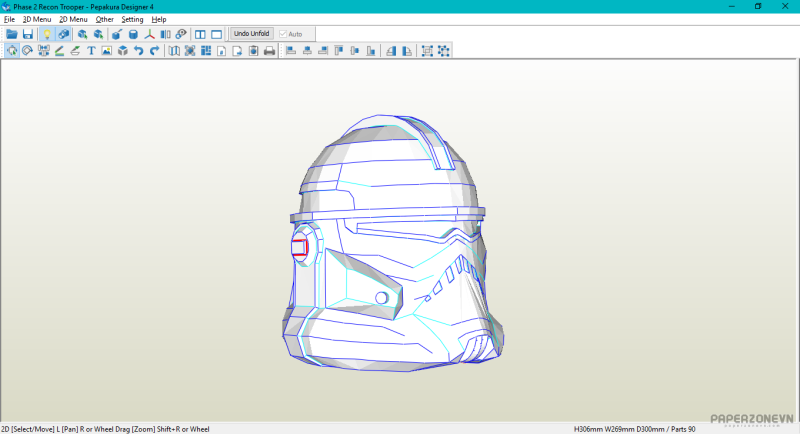
Task: Toggle the light bulb lighting icon
Action: (x=46, y=34)
